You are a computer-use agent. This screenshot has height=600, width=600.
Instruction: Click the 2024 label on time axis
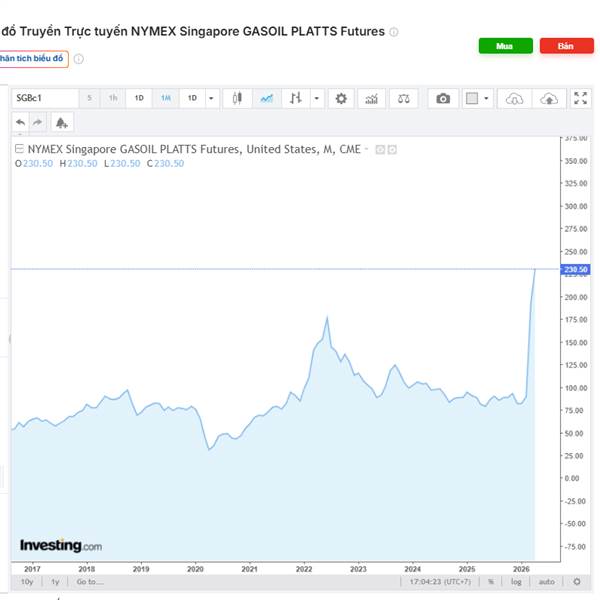412,569
